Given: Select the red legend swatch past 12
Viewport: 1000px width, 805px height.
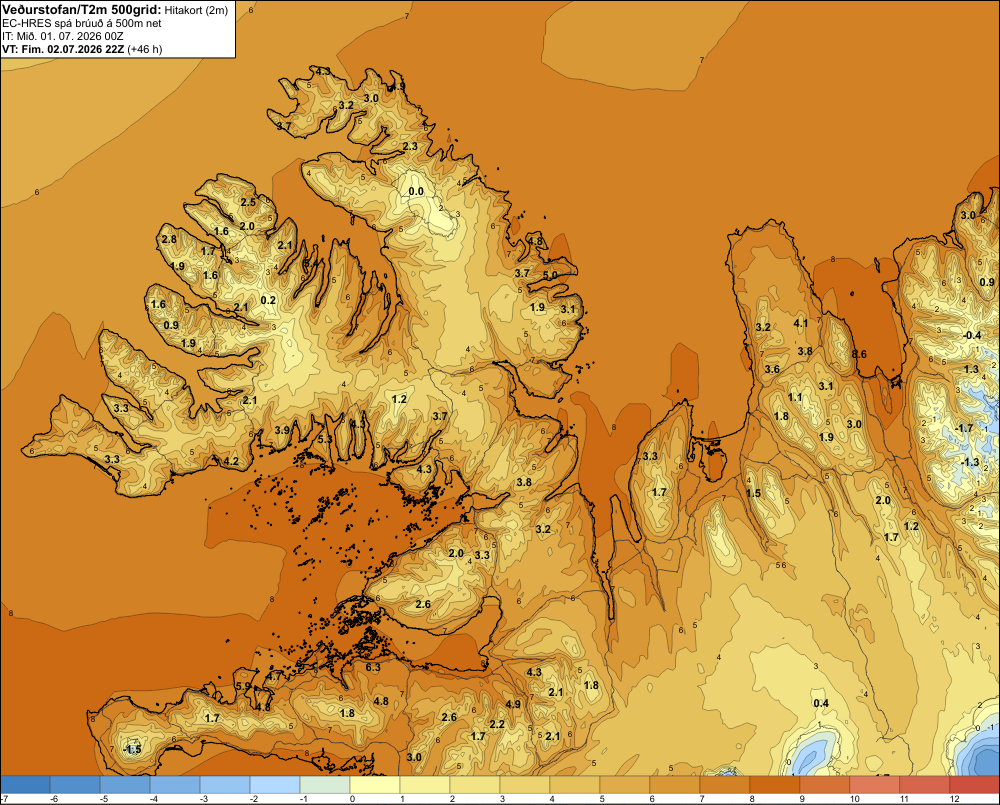Looking at the screenshot, I should pos(974,784).
